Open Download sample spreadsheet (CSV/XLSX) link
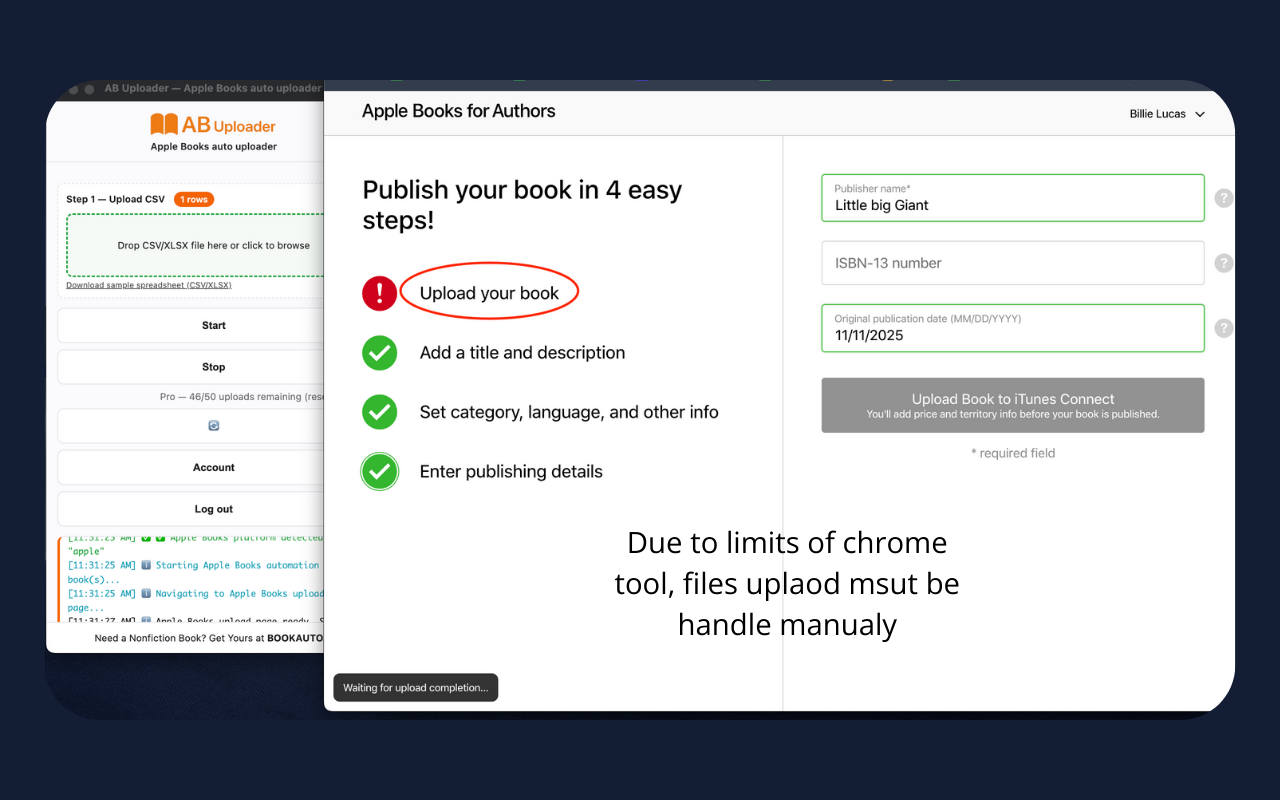 149,285
